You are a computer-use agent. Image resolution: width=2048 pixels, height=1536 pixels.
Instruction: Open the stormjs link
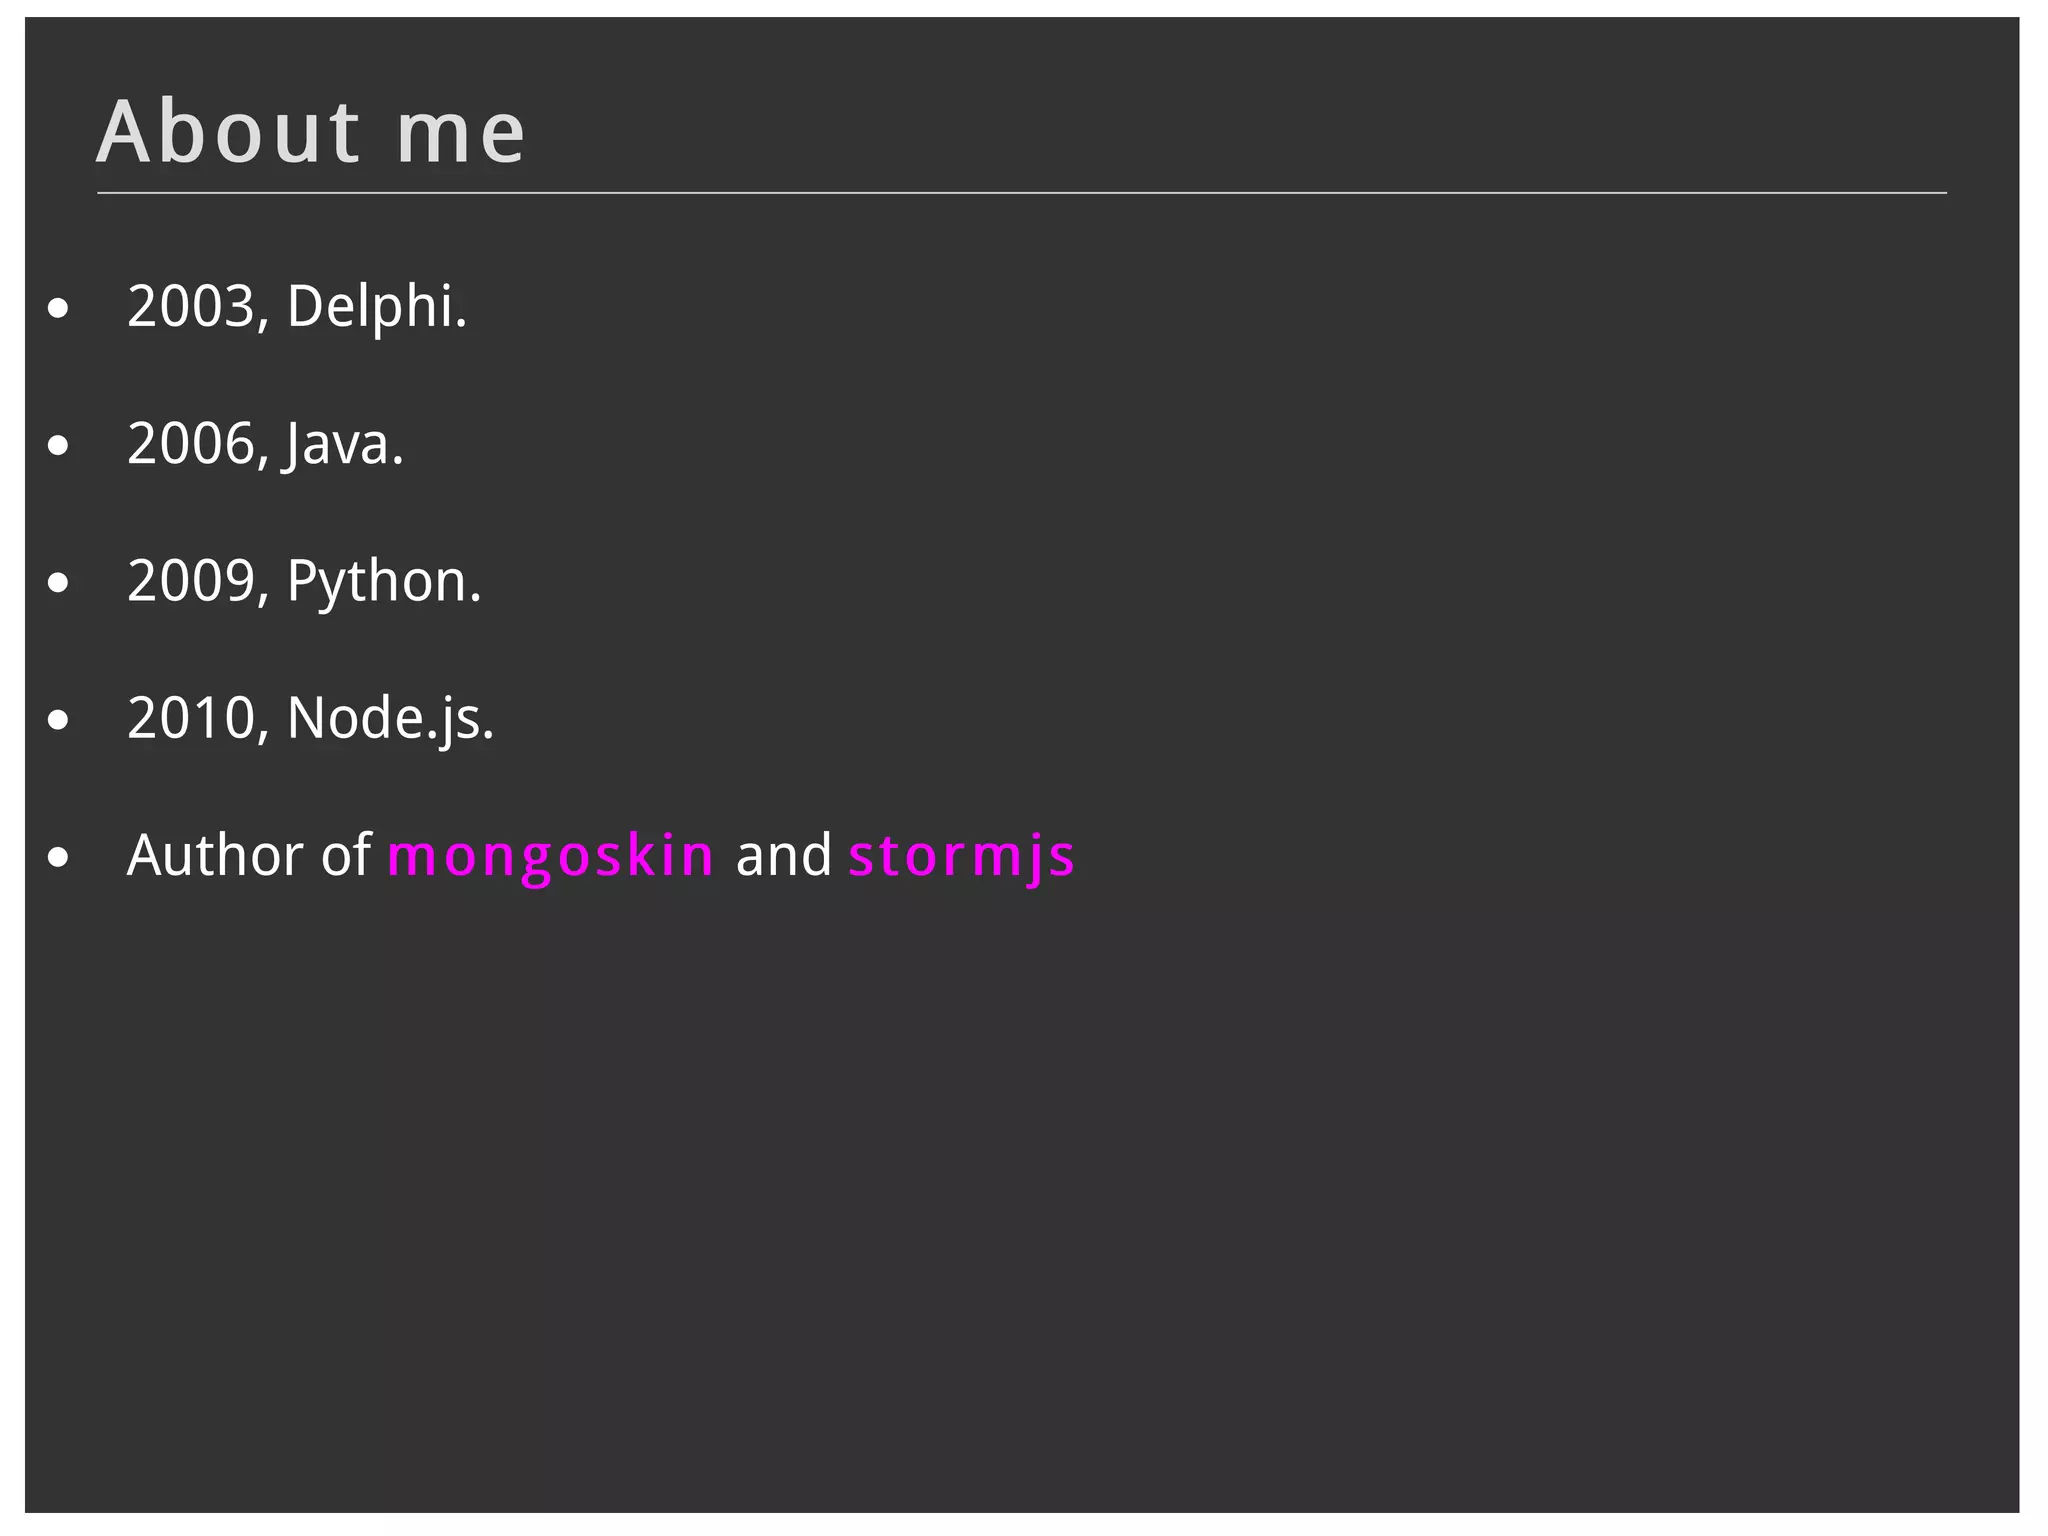[x=961, y=856]
